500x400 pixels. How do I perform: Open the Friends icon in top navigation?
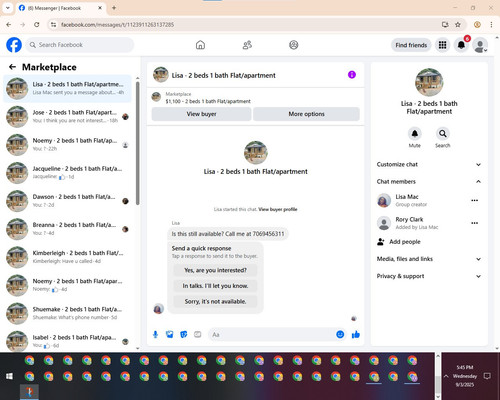[247, 45]
